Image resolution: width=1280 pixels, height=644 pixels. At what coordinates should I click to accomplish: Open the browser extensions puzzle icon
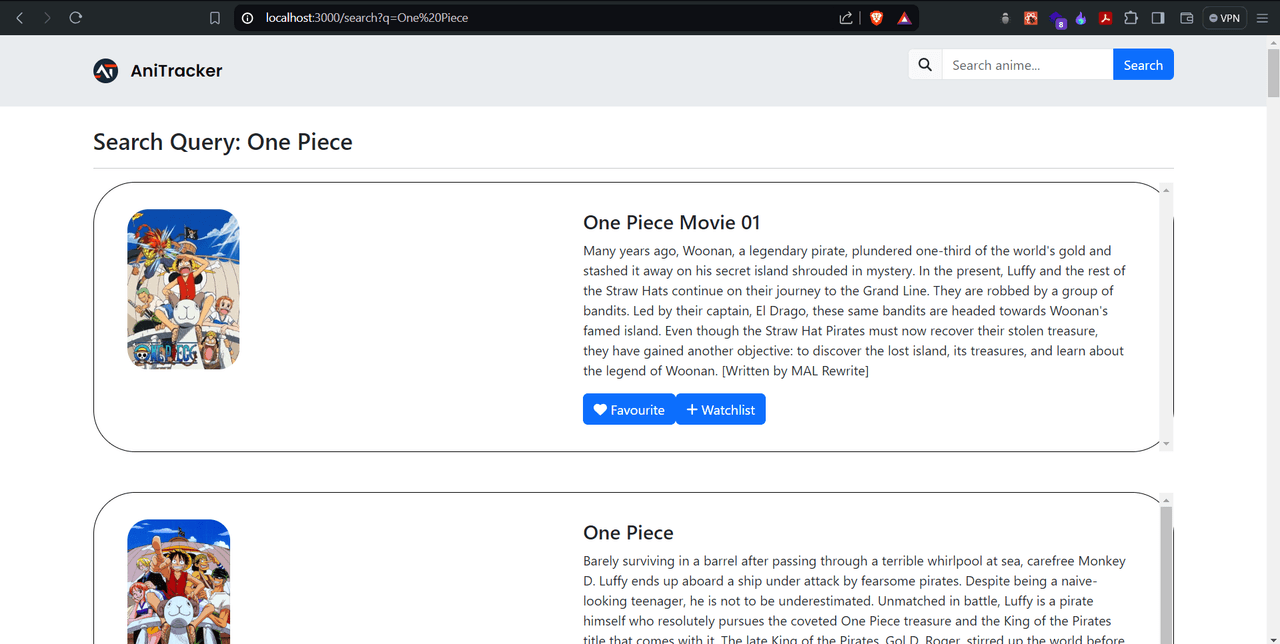(1131, 18)
